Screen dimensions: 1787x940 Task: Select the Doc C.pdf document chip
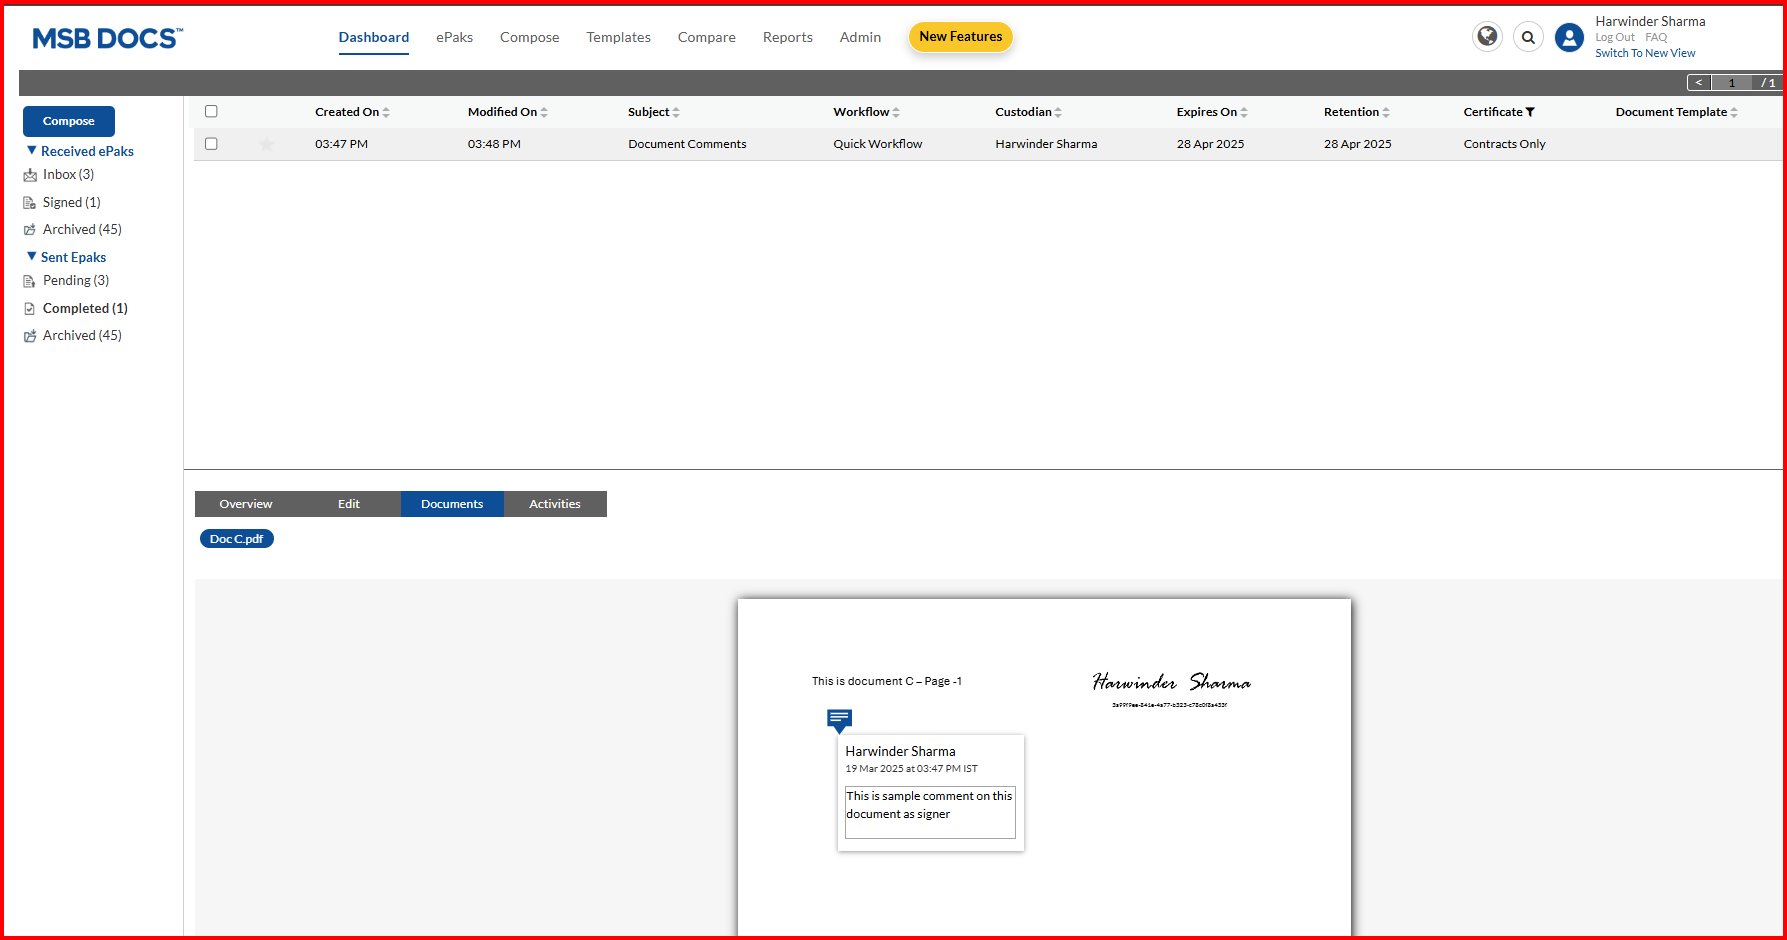(x=236, y=539)
